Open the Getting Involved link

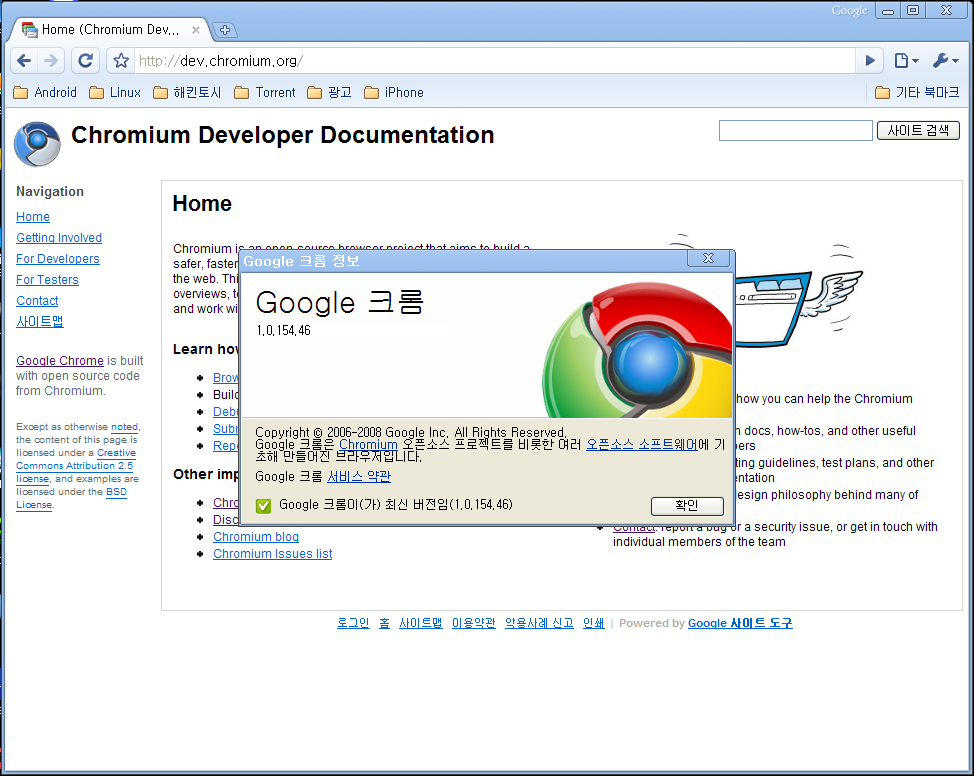coord(59,238)
